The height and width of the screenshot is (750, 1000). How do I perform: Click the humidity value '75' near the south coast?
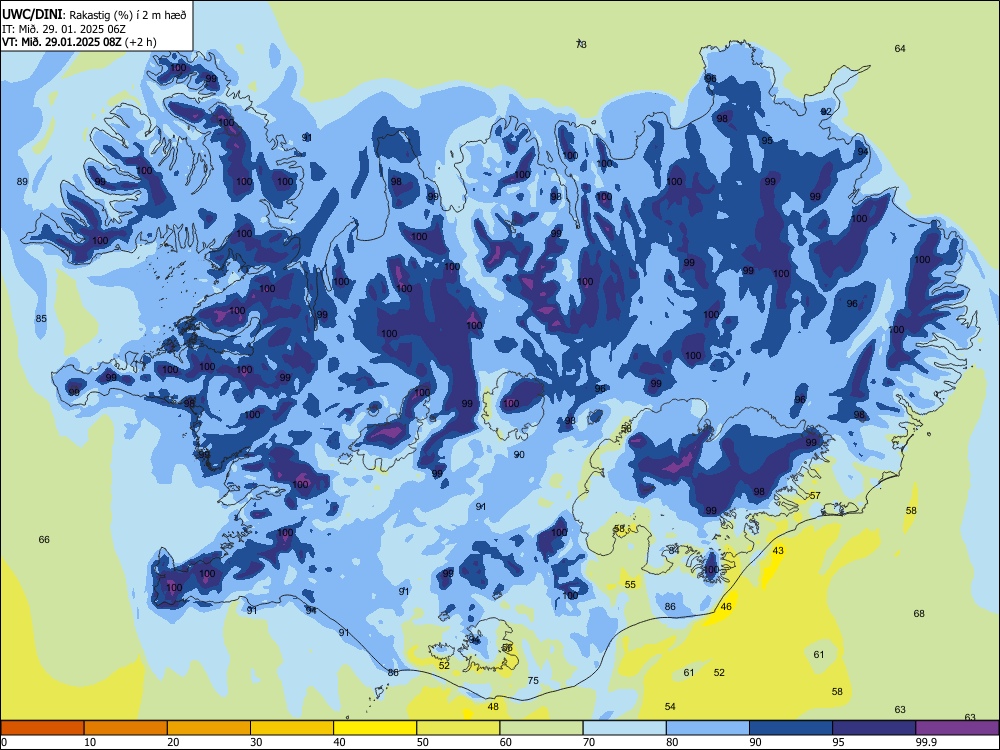tap(533, 680)
